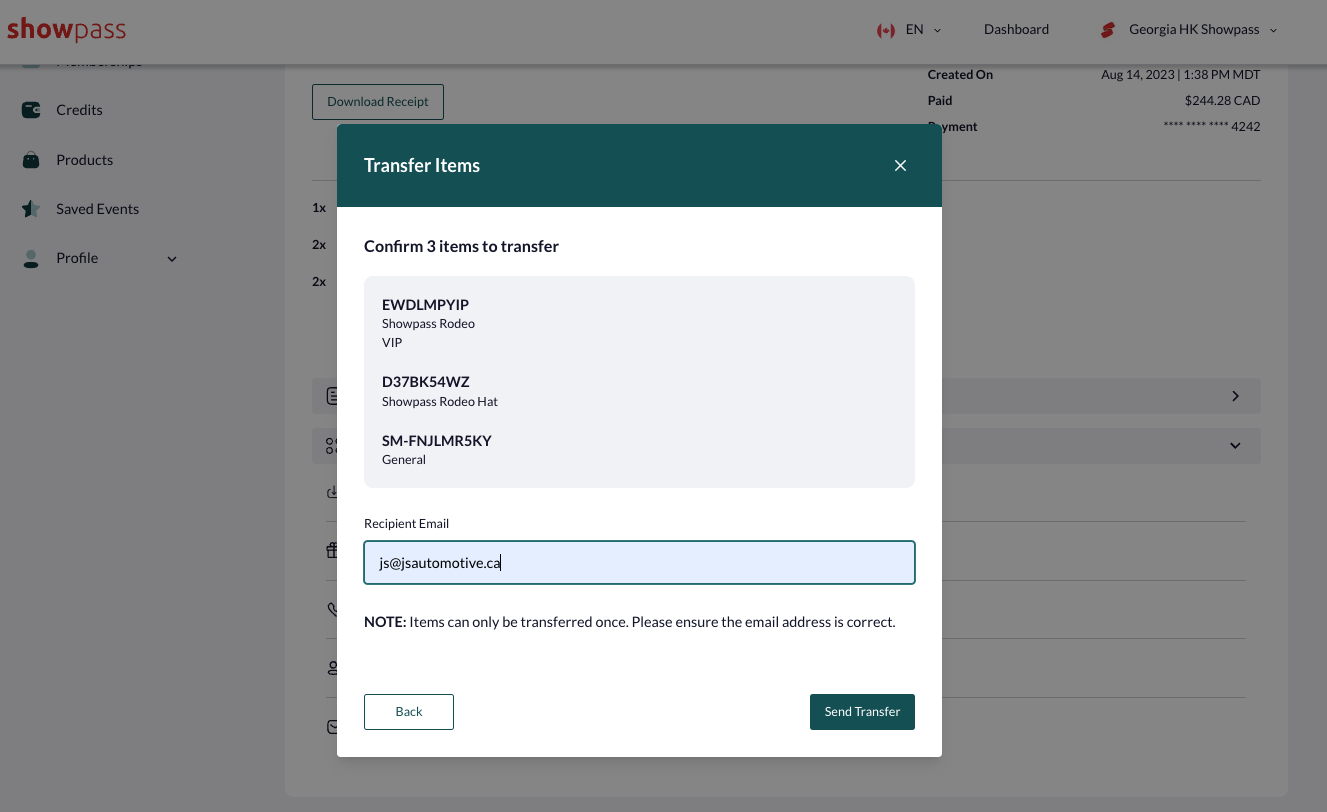Expand the Profile submenu chevron
The height and width of the screenshot is (812, 1327).
[172, 259]
